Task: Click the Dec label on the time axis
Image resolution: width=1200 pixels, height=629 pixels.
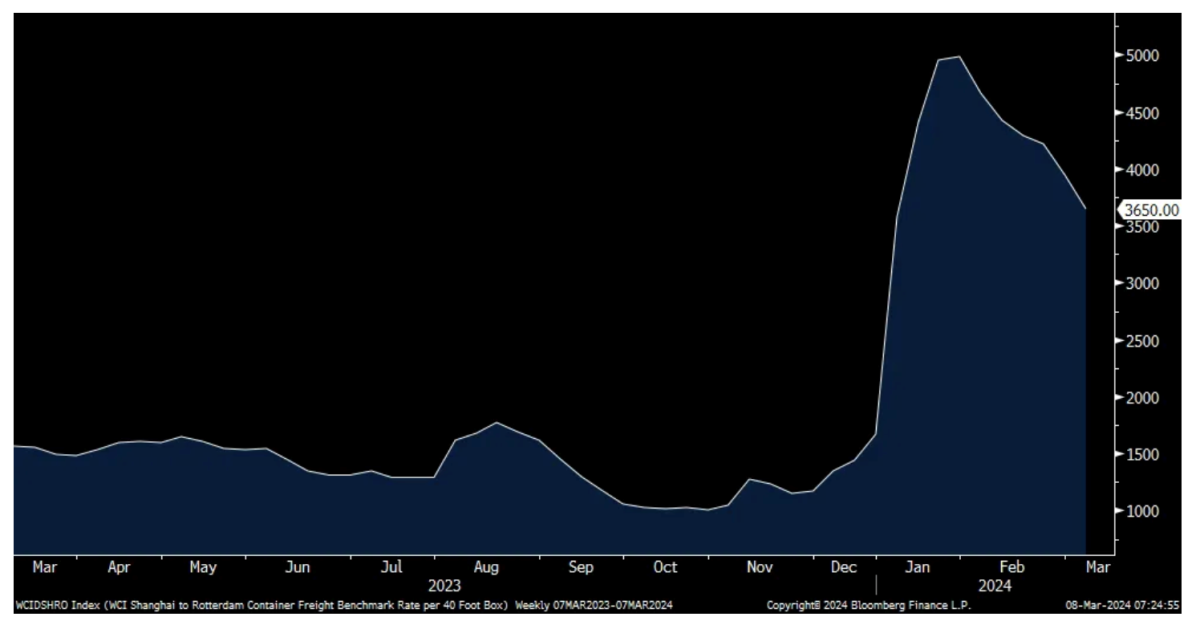Action: (x=843, y=567)
